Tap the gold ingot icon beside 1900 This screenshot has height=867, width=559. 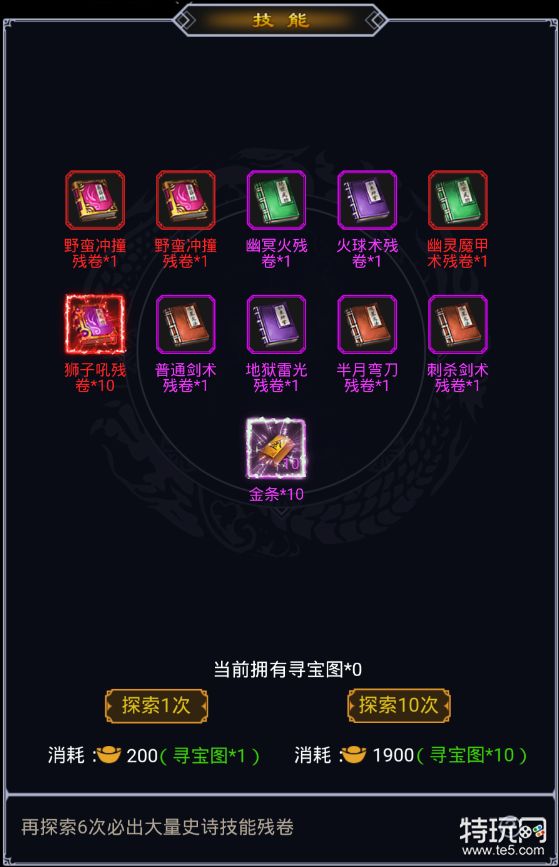pos(353,755)
